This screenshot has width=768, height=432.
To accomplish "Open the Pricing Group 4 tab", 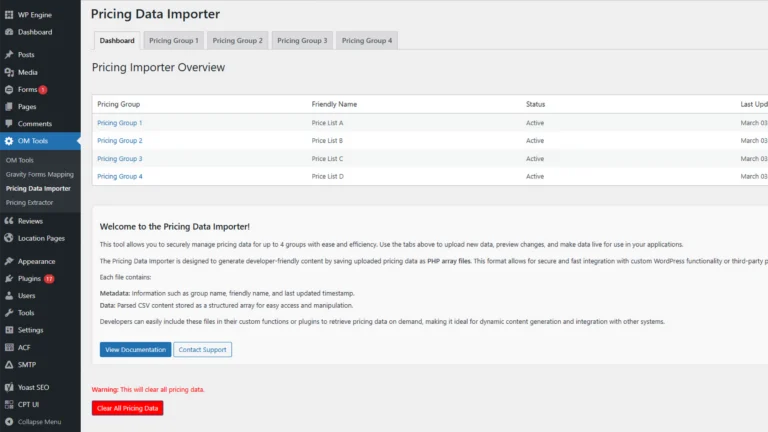I will [x=367, y=41].
